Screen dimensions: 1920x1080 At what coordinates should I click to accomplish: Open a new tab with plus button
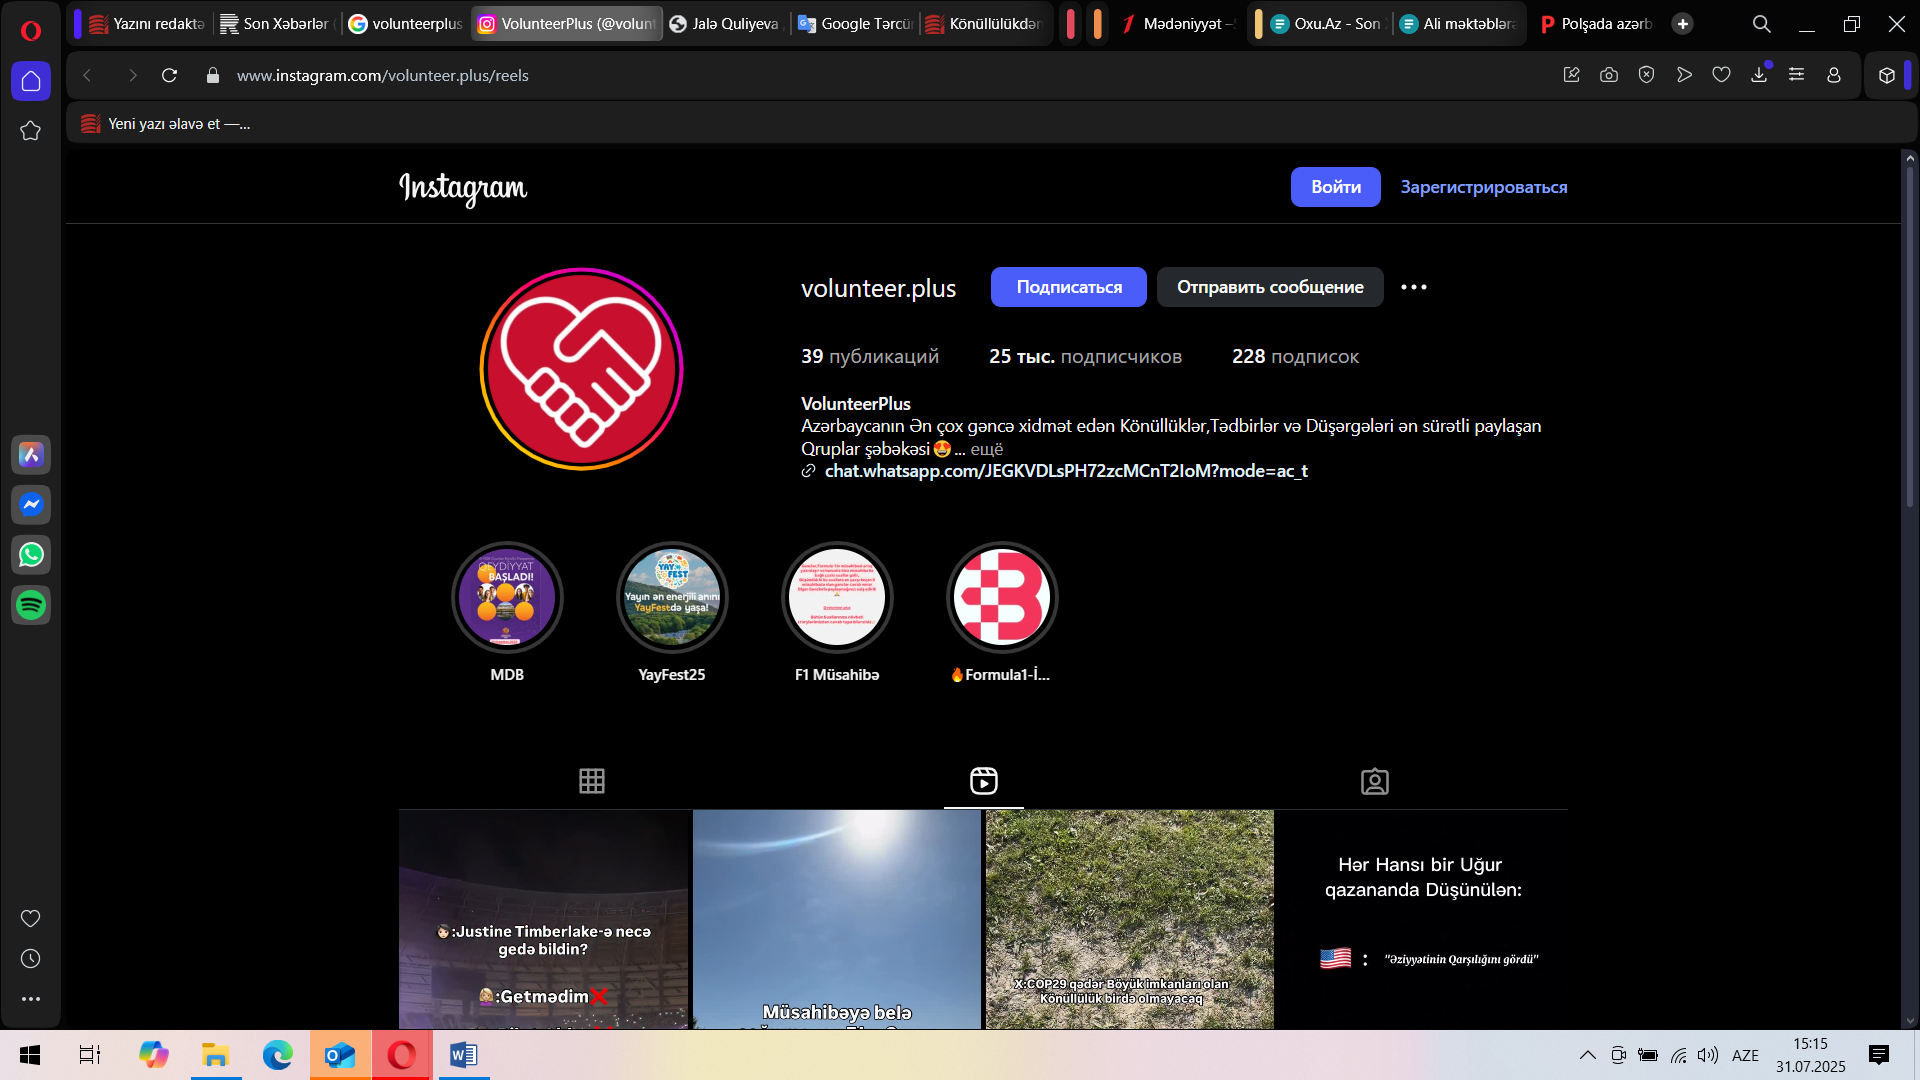click(1683, 24)
